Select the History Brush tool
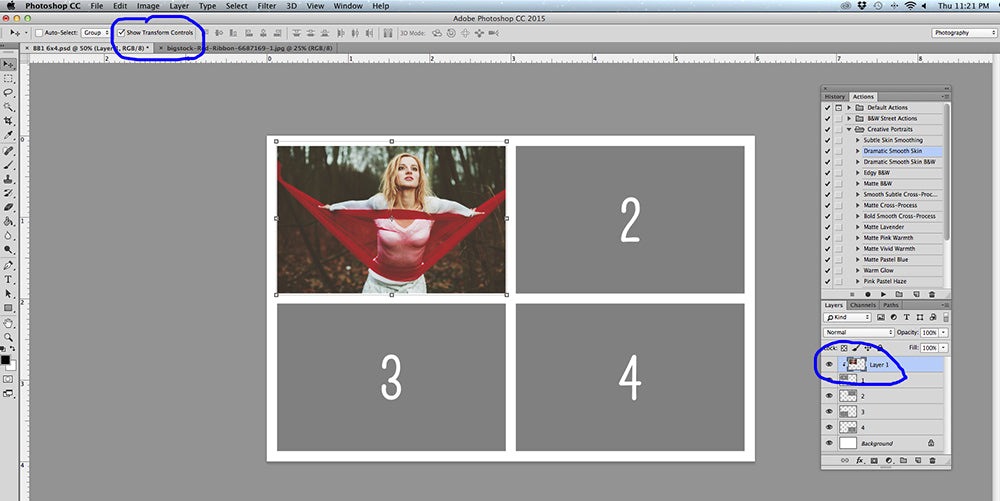 8,193
